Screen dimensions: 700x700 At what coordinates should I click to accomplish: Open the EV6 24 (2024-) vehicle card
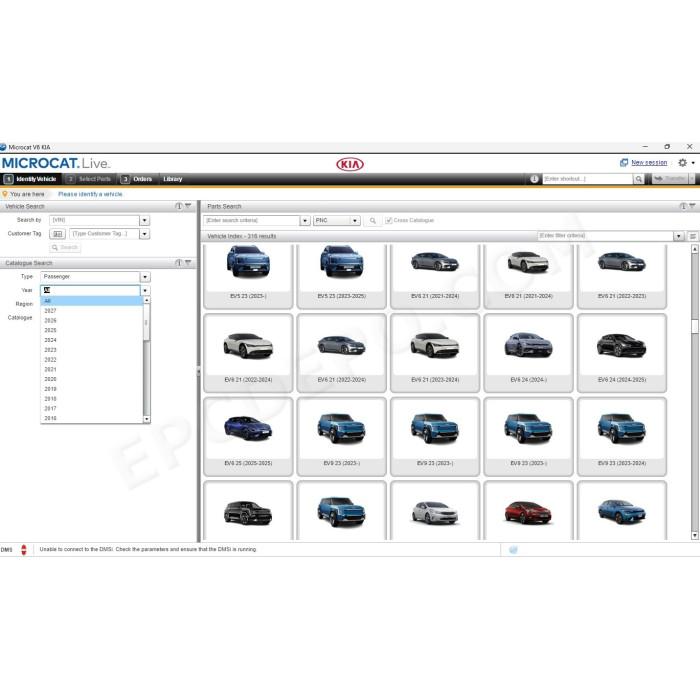point(529,353)
